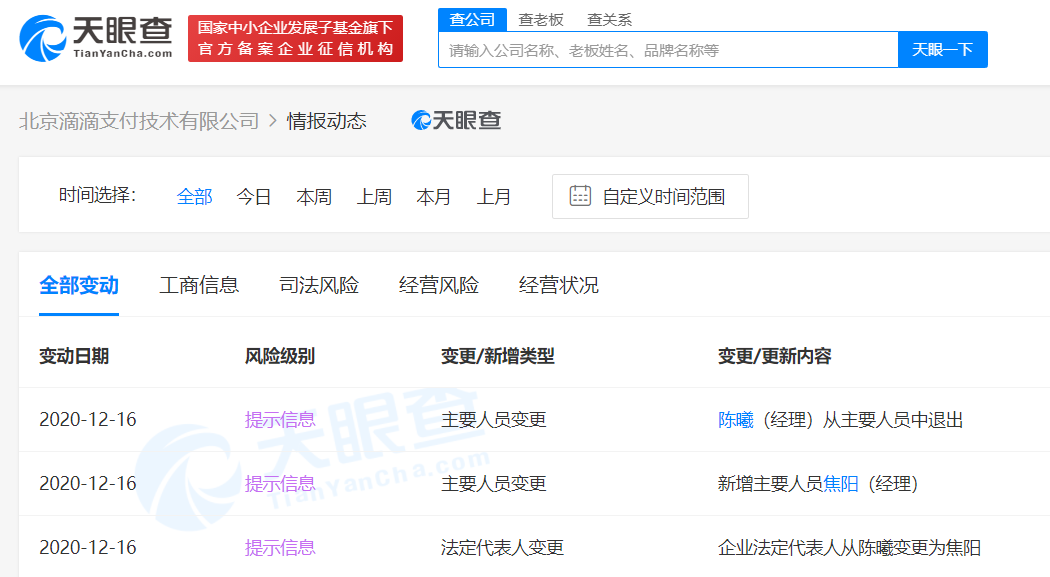The width and height of the screenshot is (1050, 577).
Task: Filter time by 本周
Action: 314,197
